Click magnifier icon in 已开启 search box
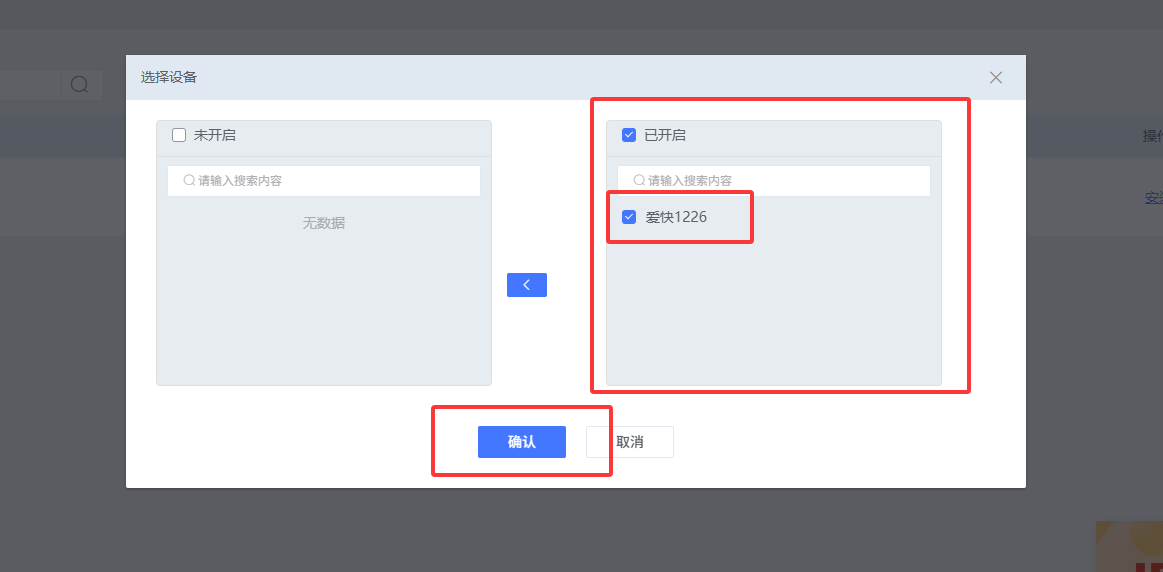The image size is (1163, 572). pos(639,181)
